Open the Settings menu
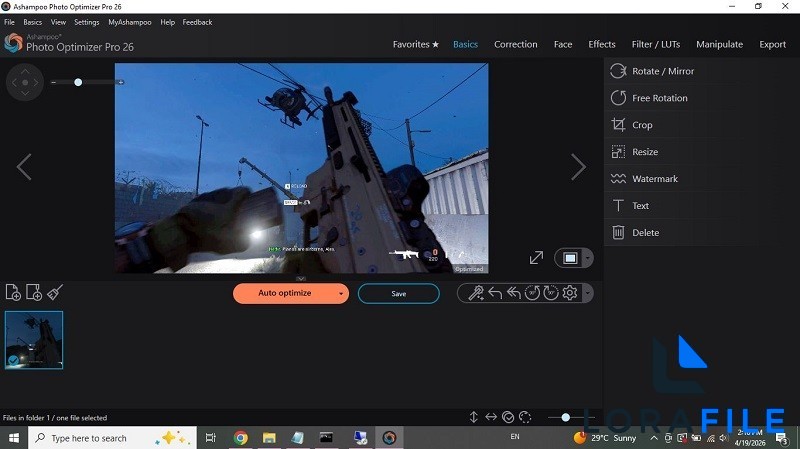The height and width of the screenshot is (449, 800). click(x=87, y=22)
